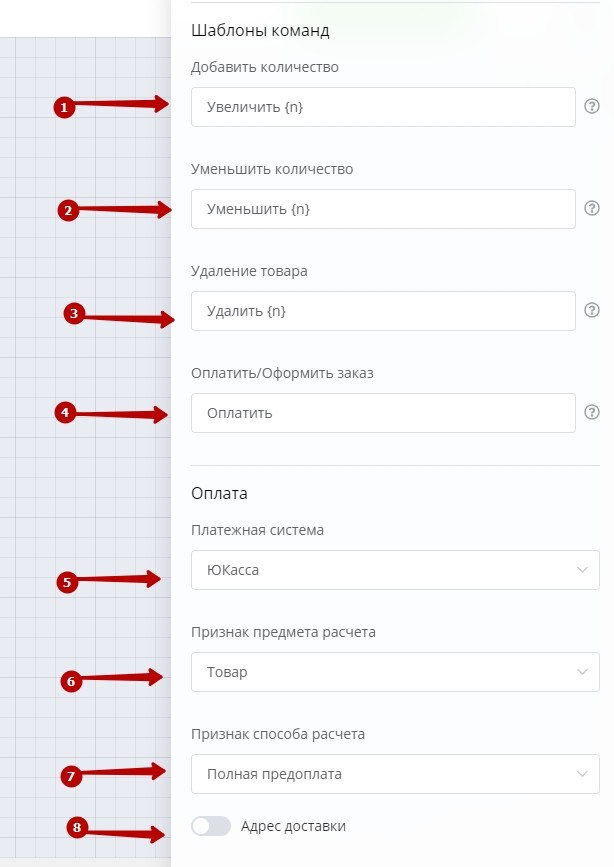Click the chevron arrow in ЮКасса selector
Viewport: 614px width, 867px height.
coord(582,570)
